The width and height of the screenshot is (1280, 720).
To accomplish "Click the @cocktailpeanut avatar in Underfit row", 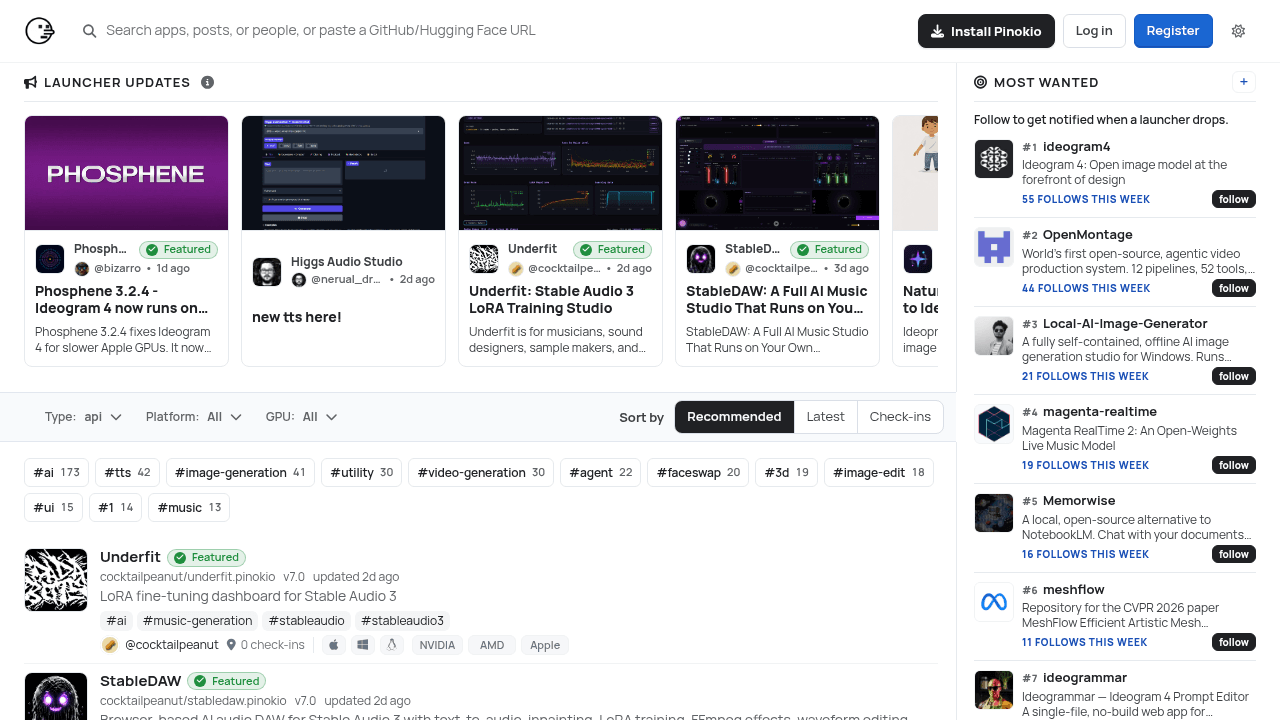I will point(110,645).
